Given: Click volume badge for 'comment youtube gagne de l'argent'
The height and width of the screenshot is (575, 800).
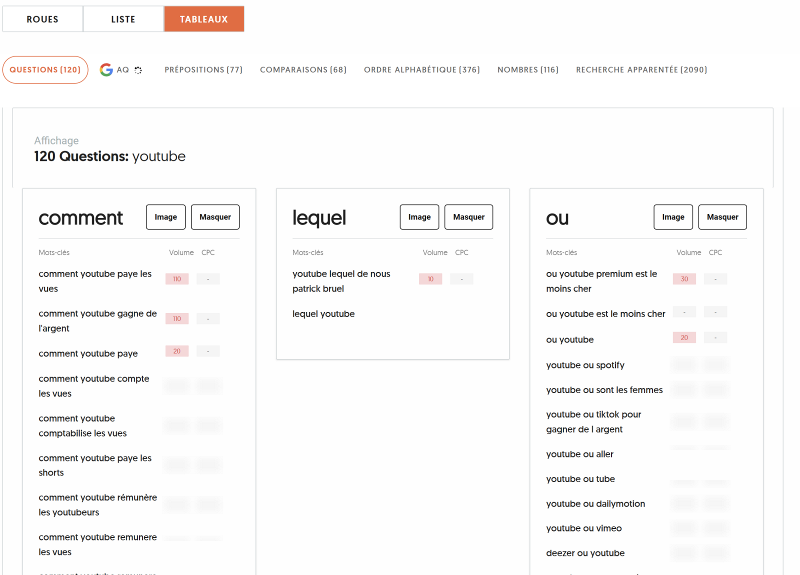Looking at the screenshot, I should 177,319.
